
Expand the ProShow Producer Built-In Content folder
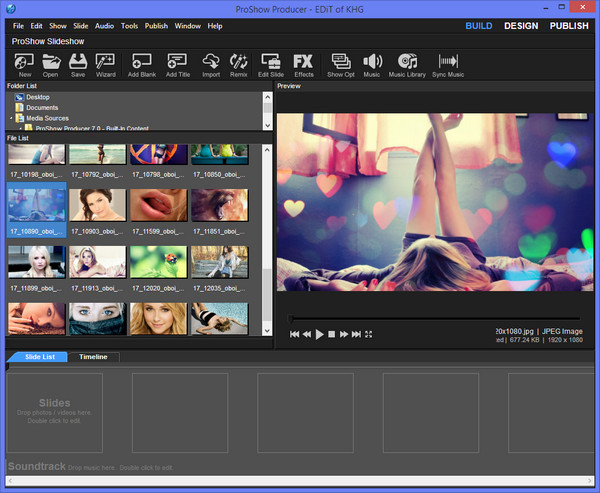tap(20, 128)
